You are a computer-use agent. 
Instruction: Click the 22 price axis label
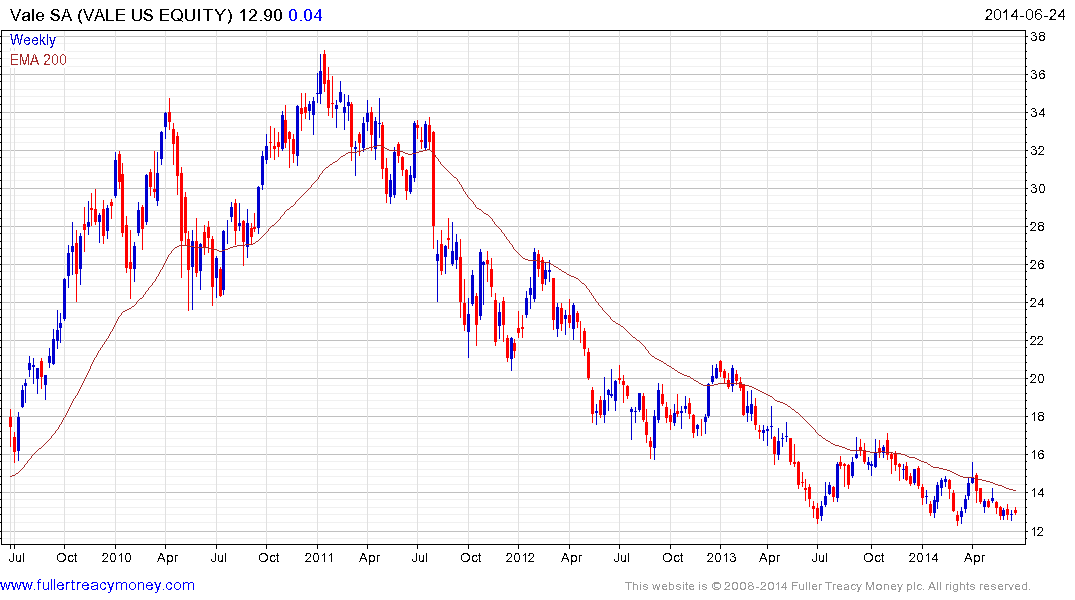tap(1038, 341)
